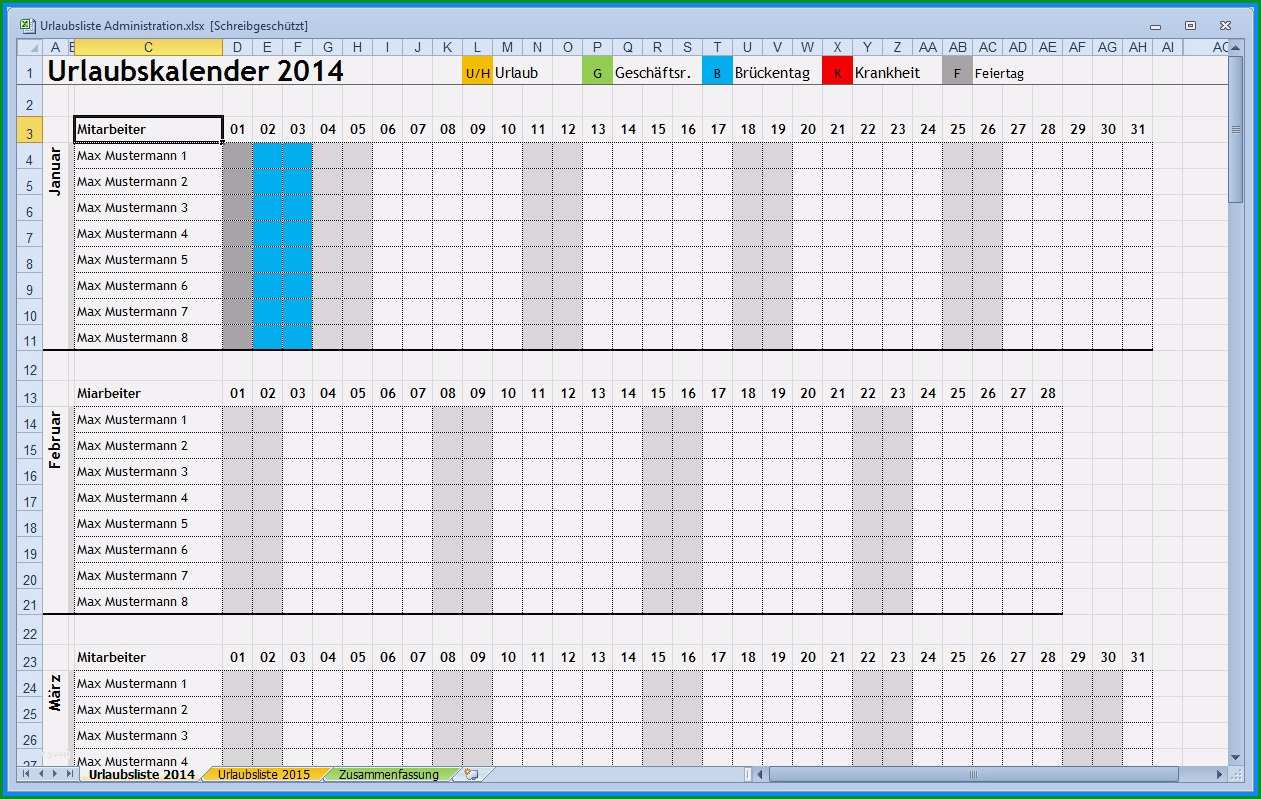Select column L header
1261x799 pixels.
[x=478, y=47]
